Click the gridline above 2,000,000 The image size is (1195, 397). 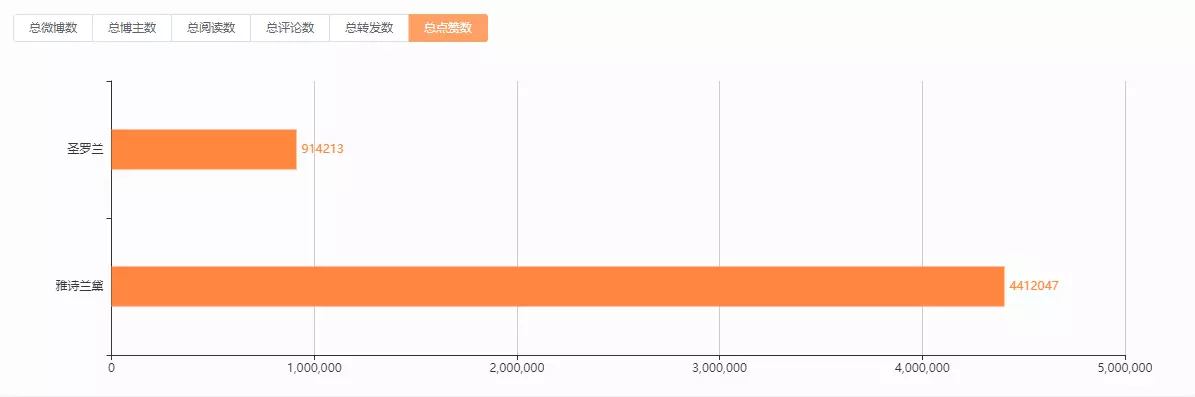[517, 218]
